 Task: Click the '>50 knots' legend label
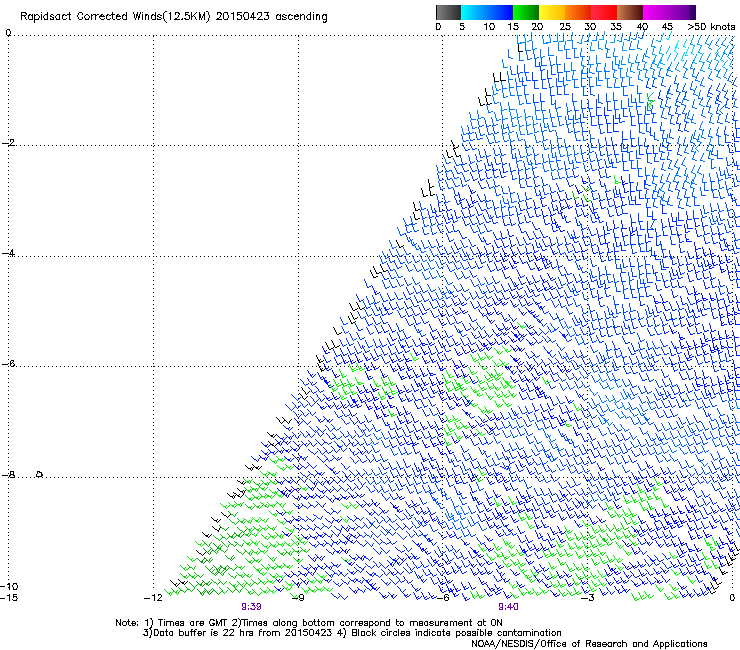tap(711, 27)
